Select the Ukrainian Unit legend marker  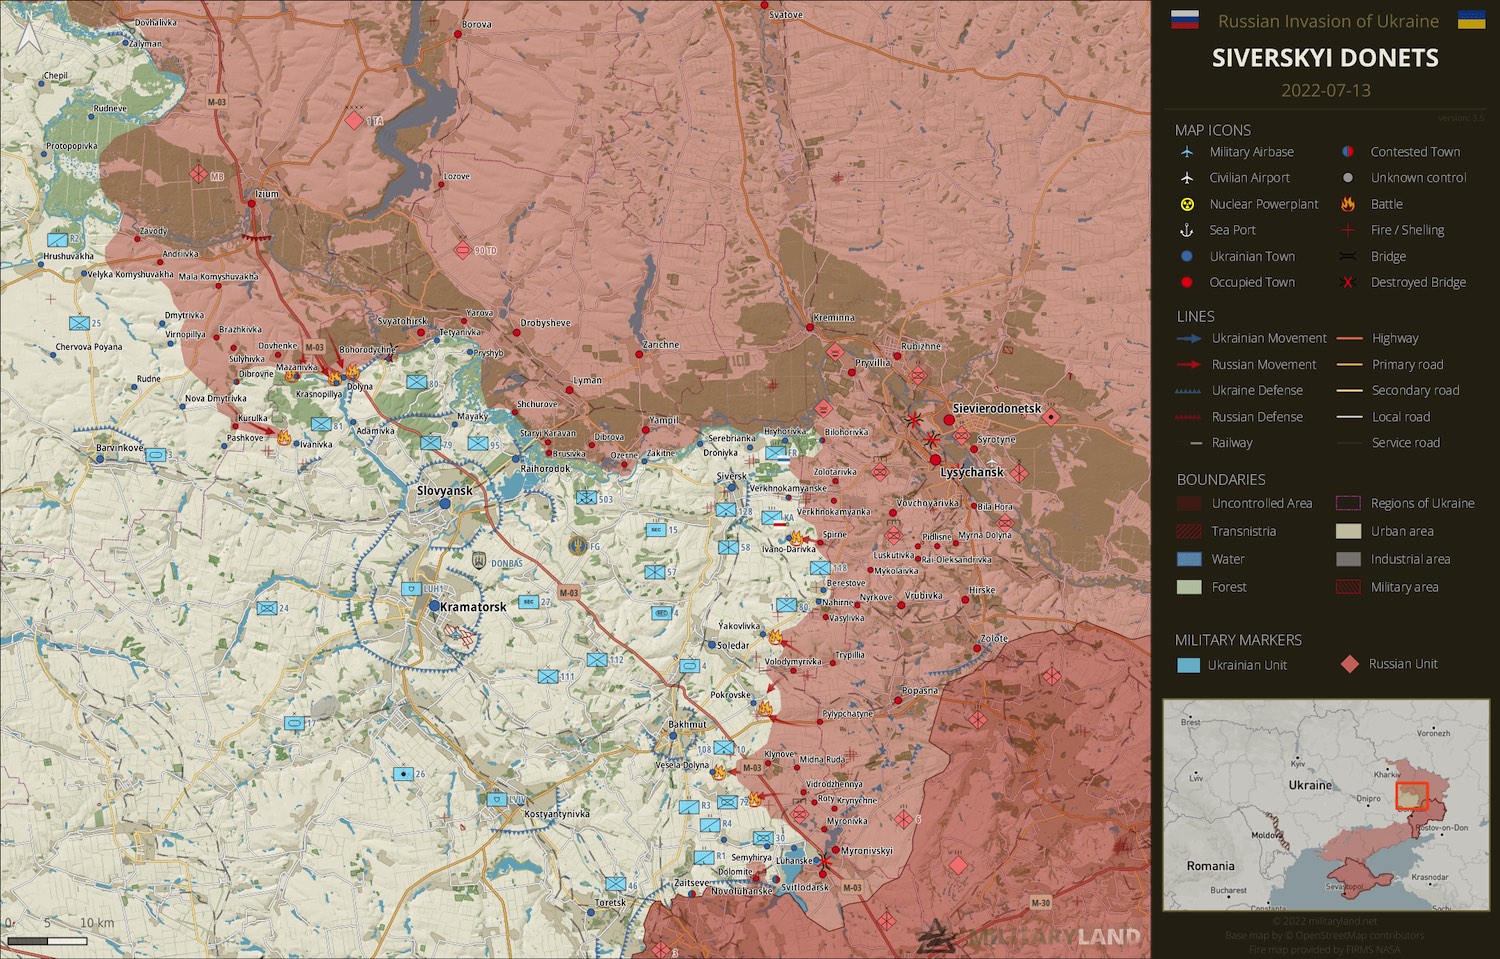click(1188, 665)
